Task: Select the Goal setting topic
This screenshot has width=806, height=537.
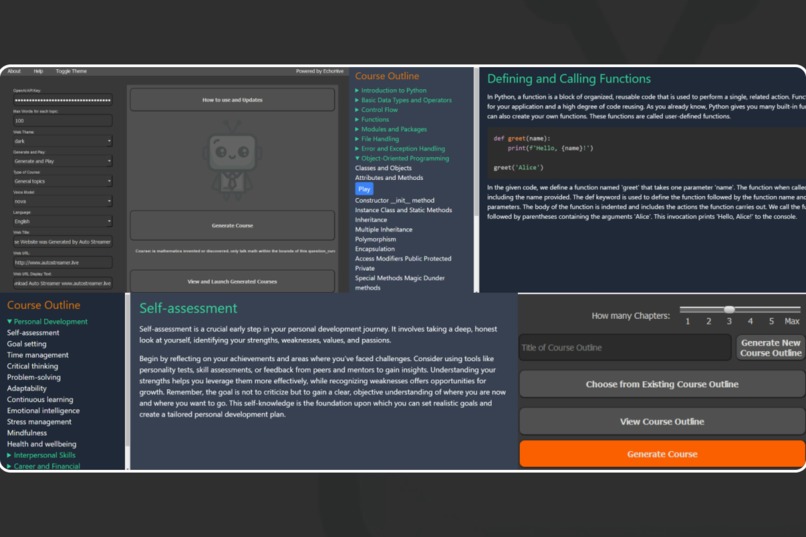Action: pos(26,344)
